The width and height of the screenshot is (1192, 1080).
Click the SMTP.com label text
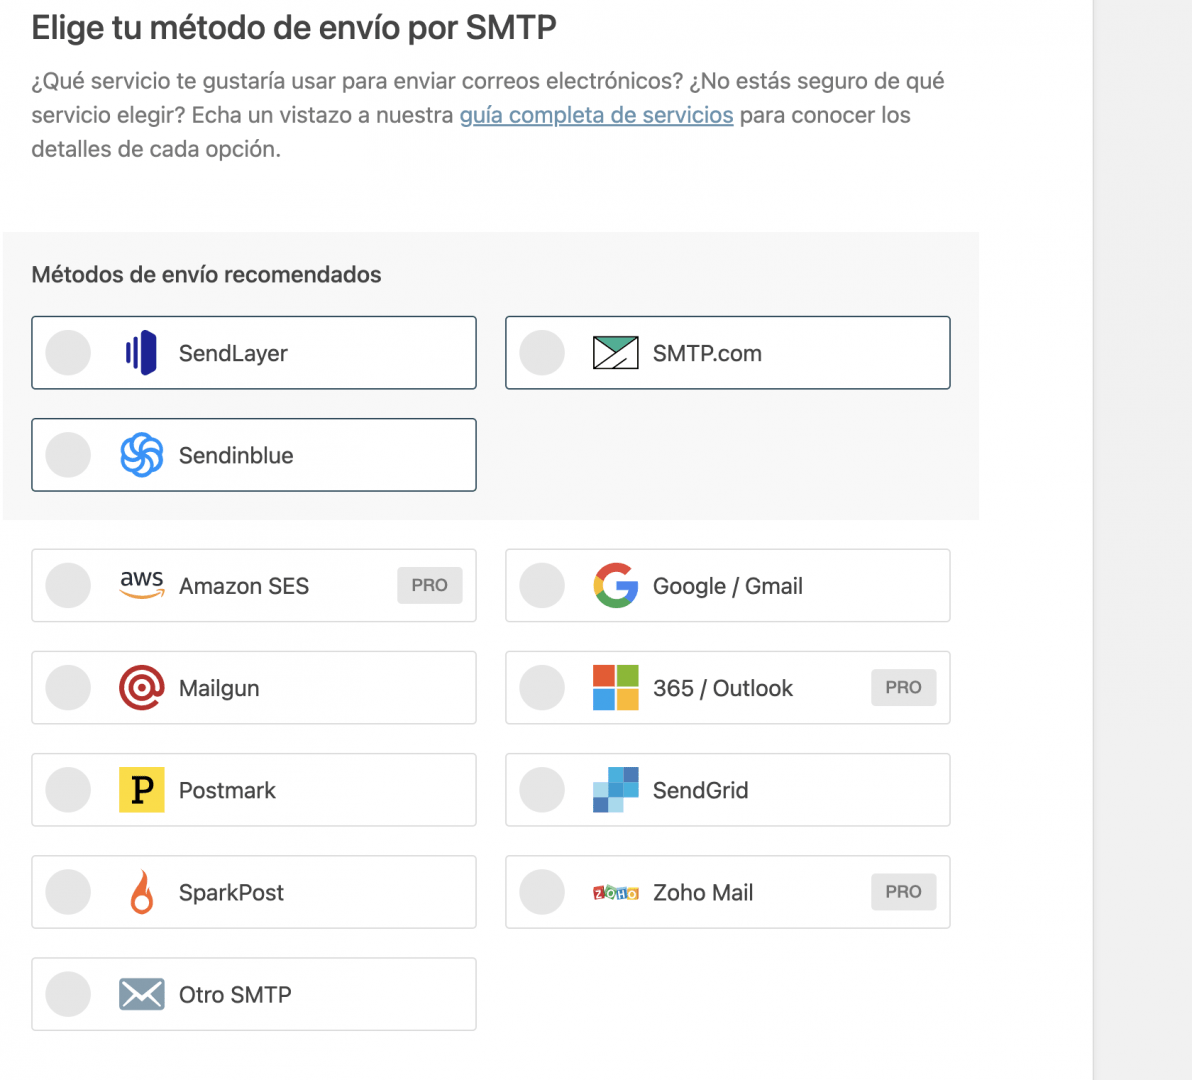[x=707, y=353]
